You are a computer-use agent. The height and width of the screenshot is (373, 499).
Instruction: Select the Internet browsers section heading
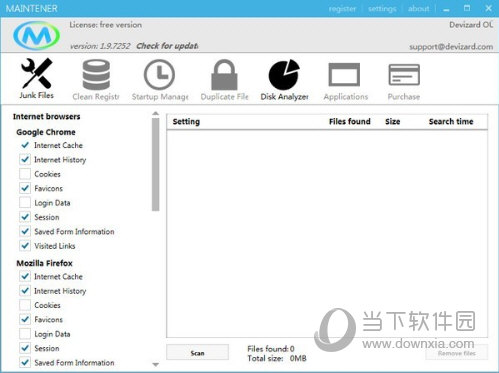[46, 116]
